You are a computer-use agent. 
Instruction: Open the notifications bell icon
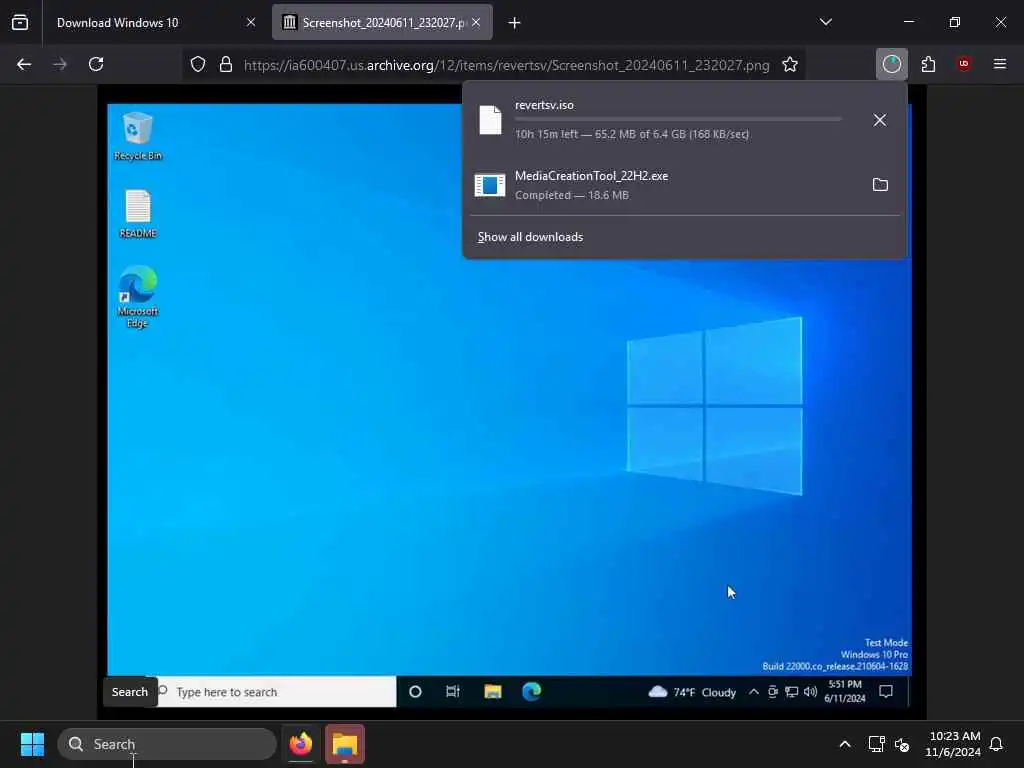tap(997, 744)
